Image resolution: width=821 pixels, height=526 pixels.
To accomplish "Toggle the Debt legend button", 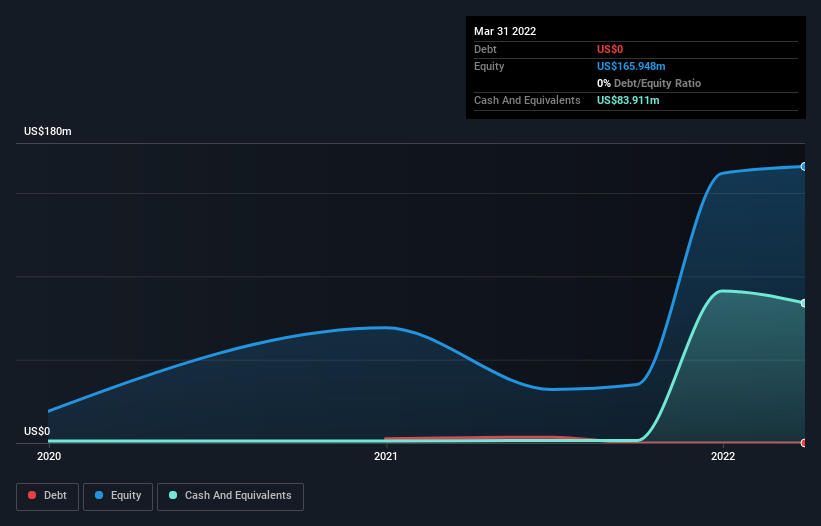I will (x=47, y=496).
